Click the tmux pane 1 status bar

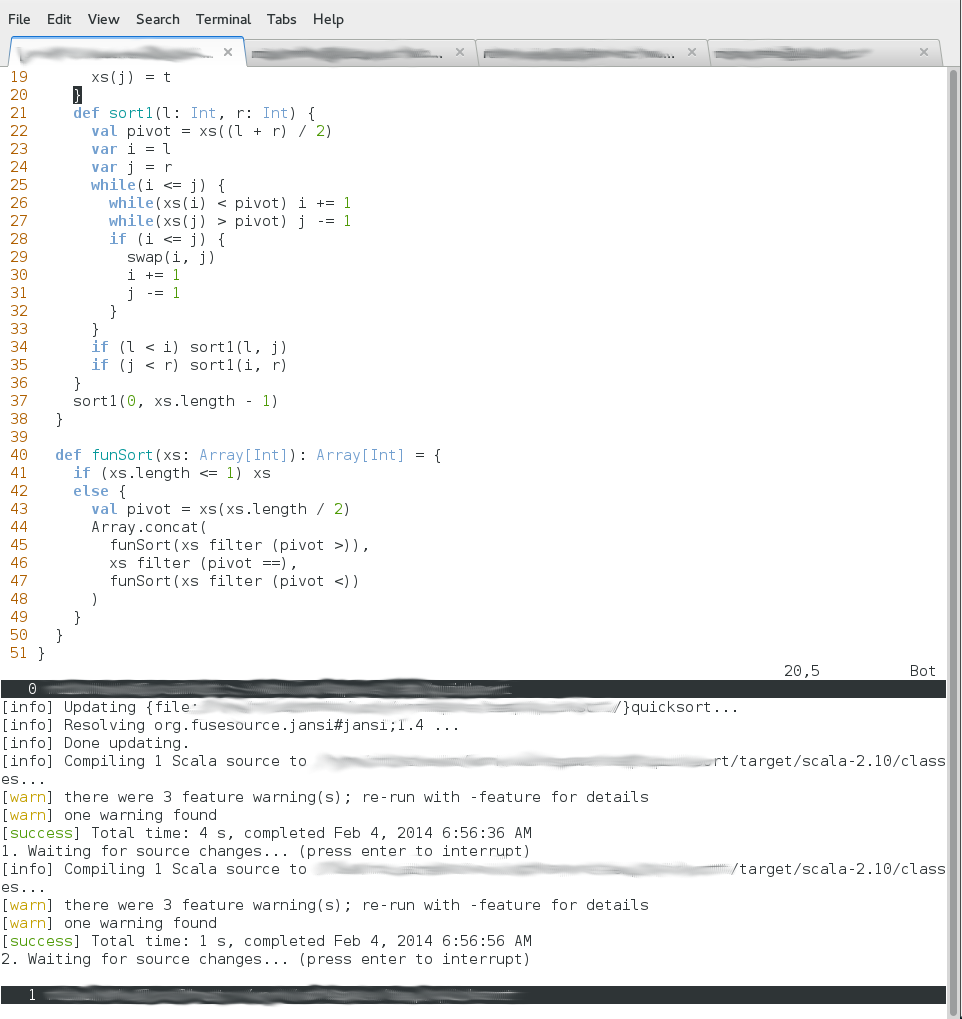pos(473,994)
